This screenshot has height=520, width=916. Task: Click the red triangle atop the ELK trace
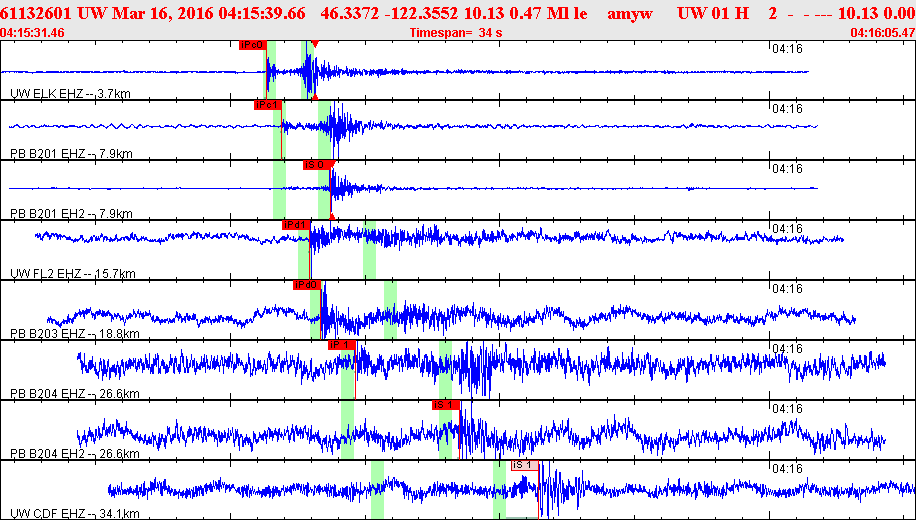click(x=314, y=45)
